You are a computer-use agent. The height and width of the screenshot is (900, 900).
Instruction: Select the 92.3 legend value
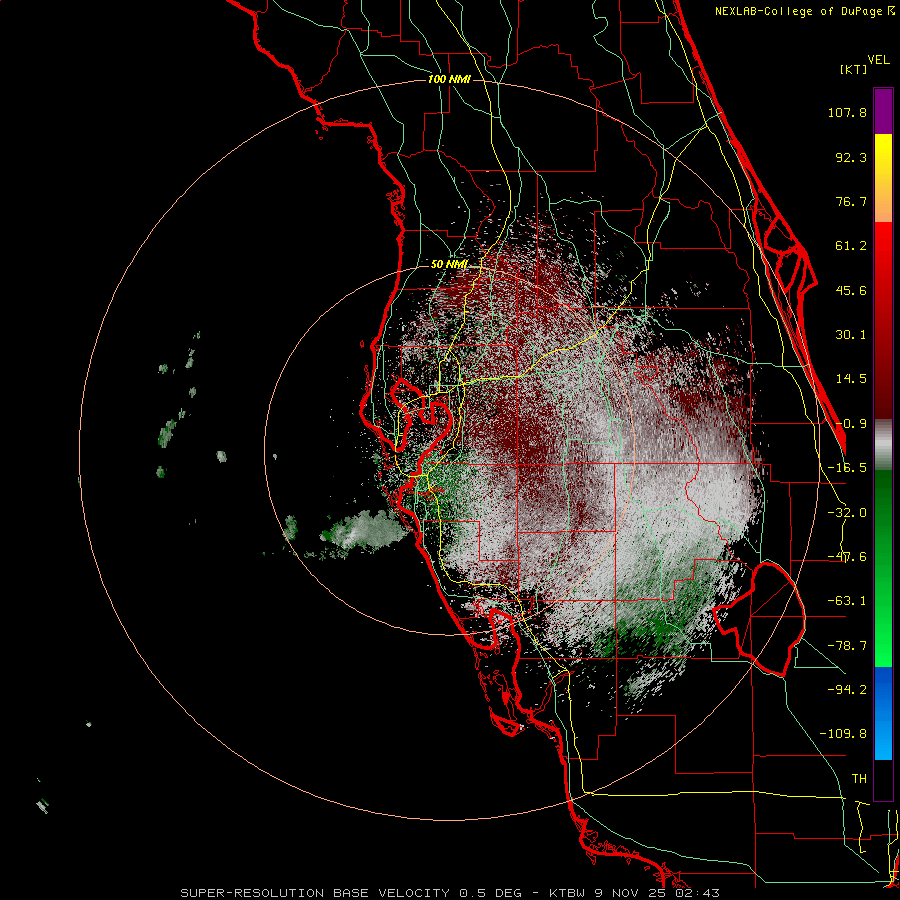click(851, 157)
